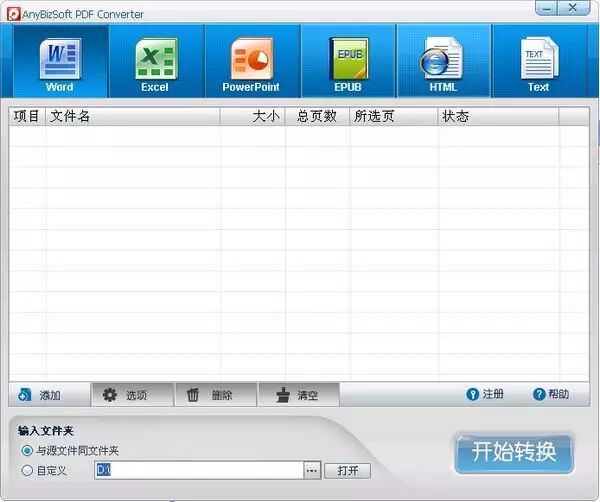Click the 项目 column header
The width and height of the screenshot is (600, 502).
pyautogui.click(x=27, y=116)
